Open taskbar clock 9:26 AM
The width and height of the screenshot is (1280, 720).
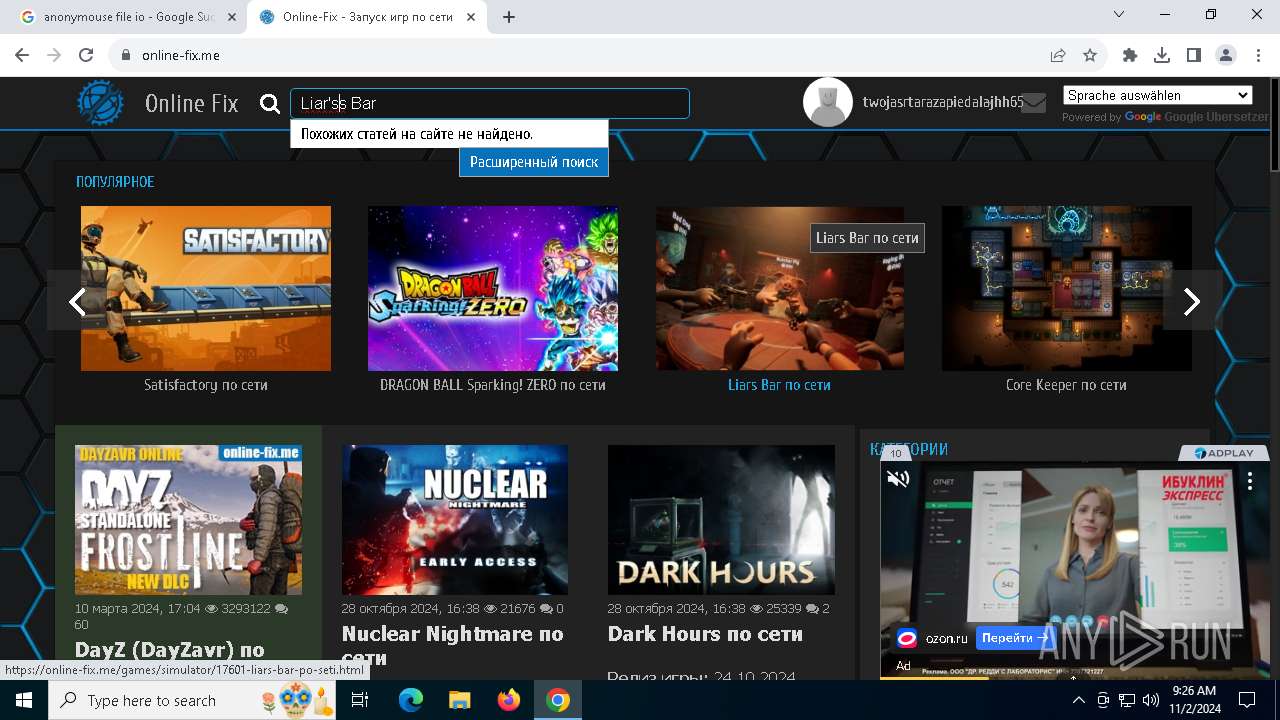(x=1194, y=700)
